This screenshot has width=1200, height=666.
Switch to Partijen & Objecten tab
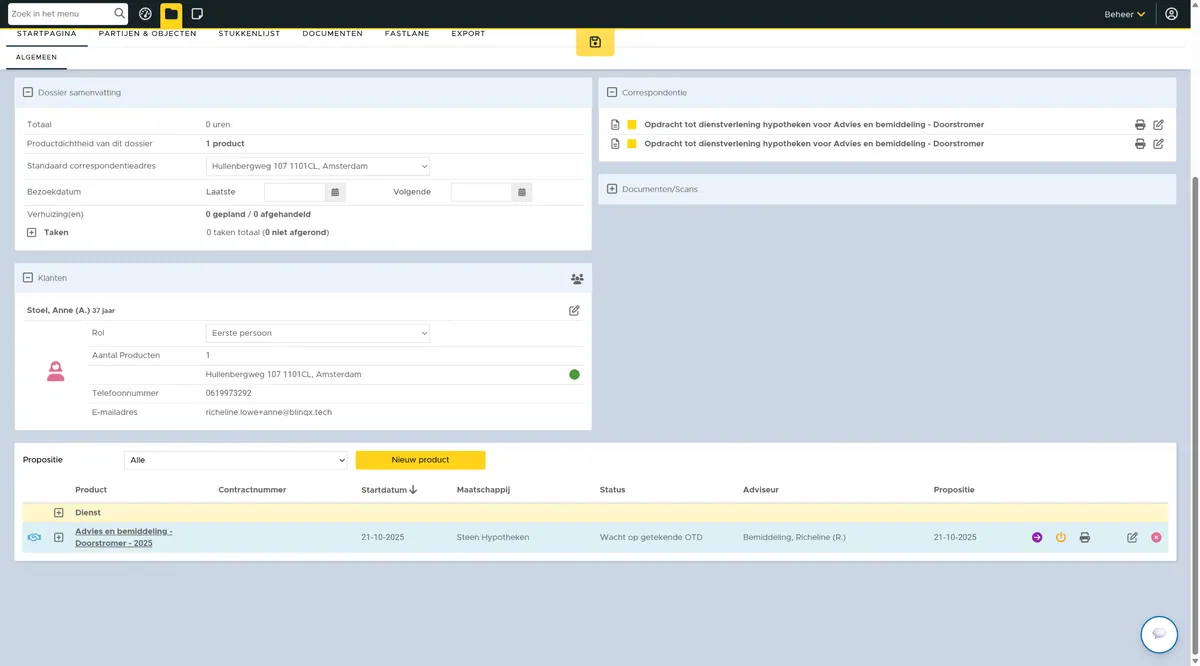[147, 34]
